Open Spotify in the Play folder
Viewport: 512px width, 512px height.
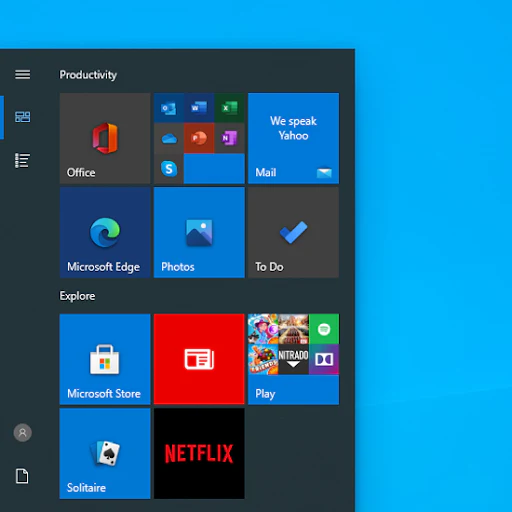[324, 329]
